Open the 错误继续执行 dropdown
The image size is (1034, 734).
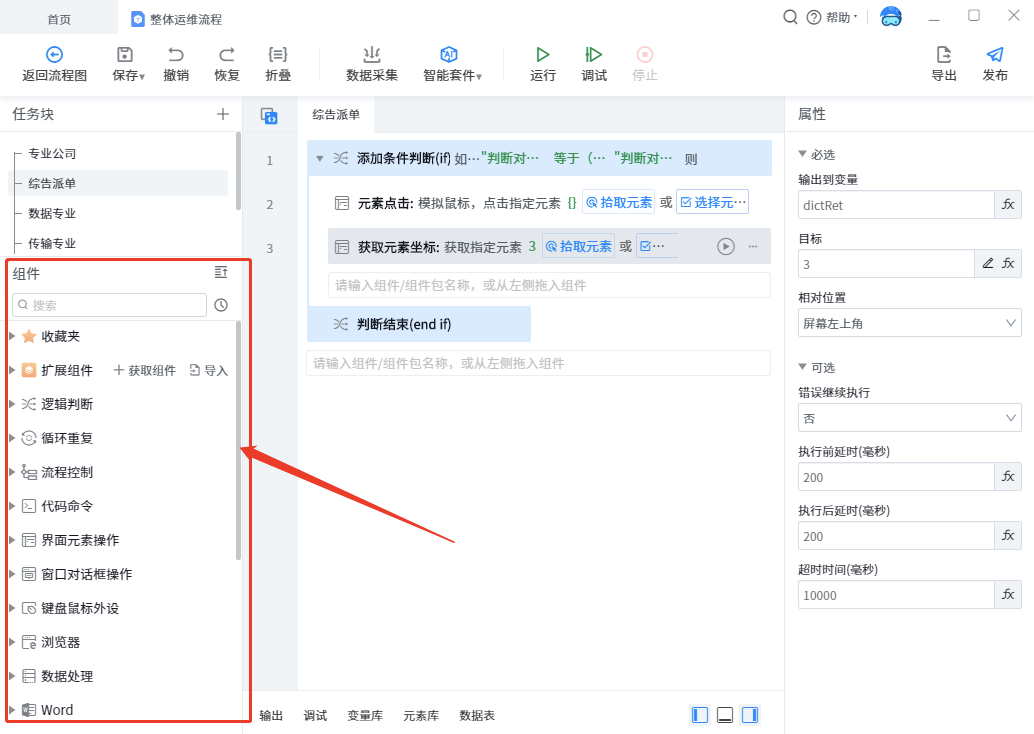point(909,418)
